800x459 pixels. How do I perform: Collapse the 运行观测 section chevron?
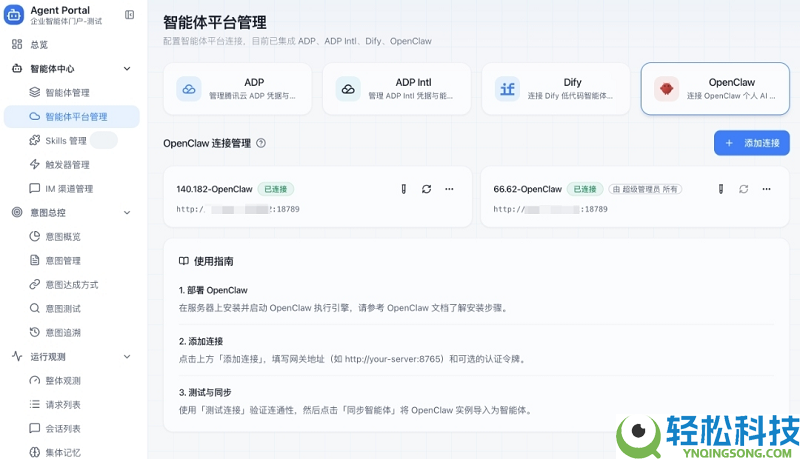click(127, 356)
